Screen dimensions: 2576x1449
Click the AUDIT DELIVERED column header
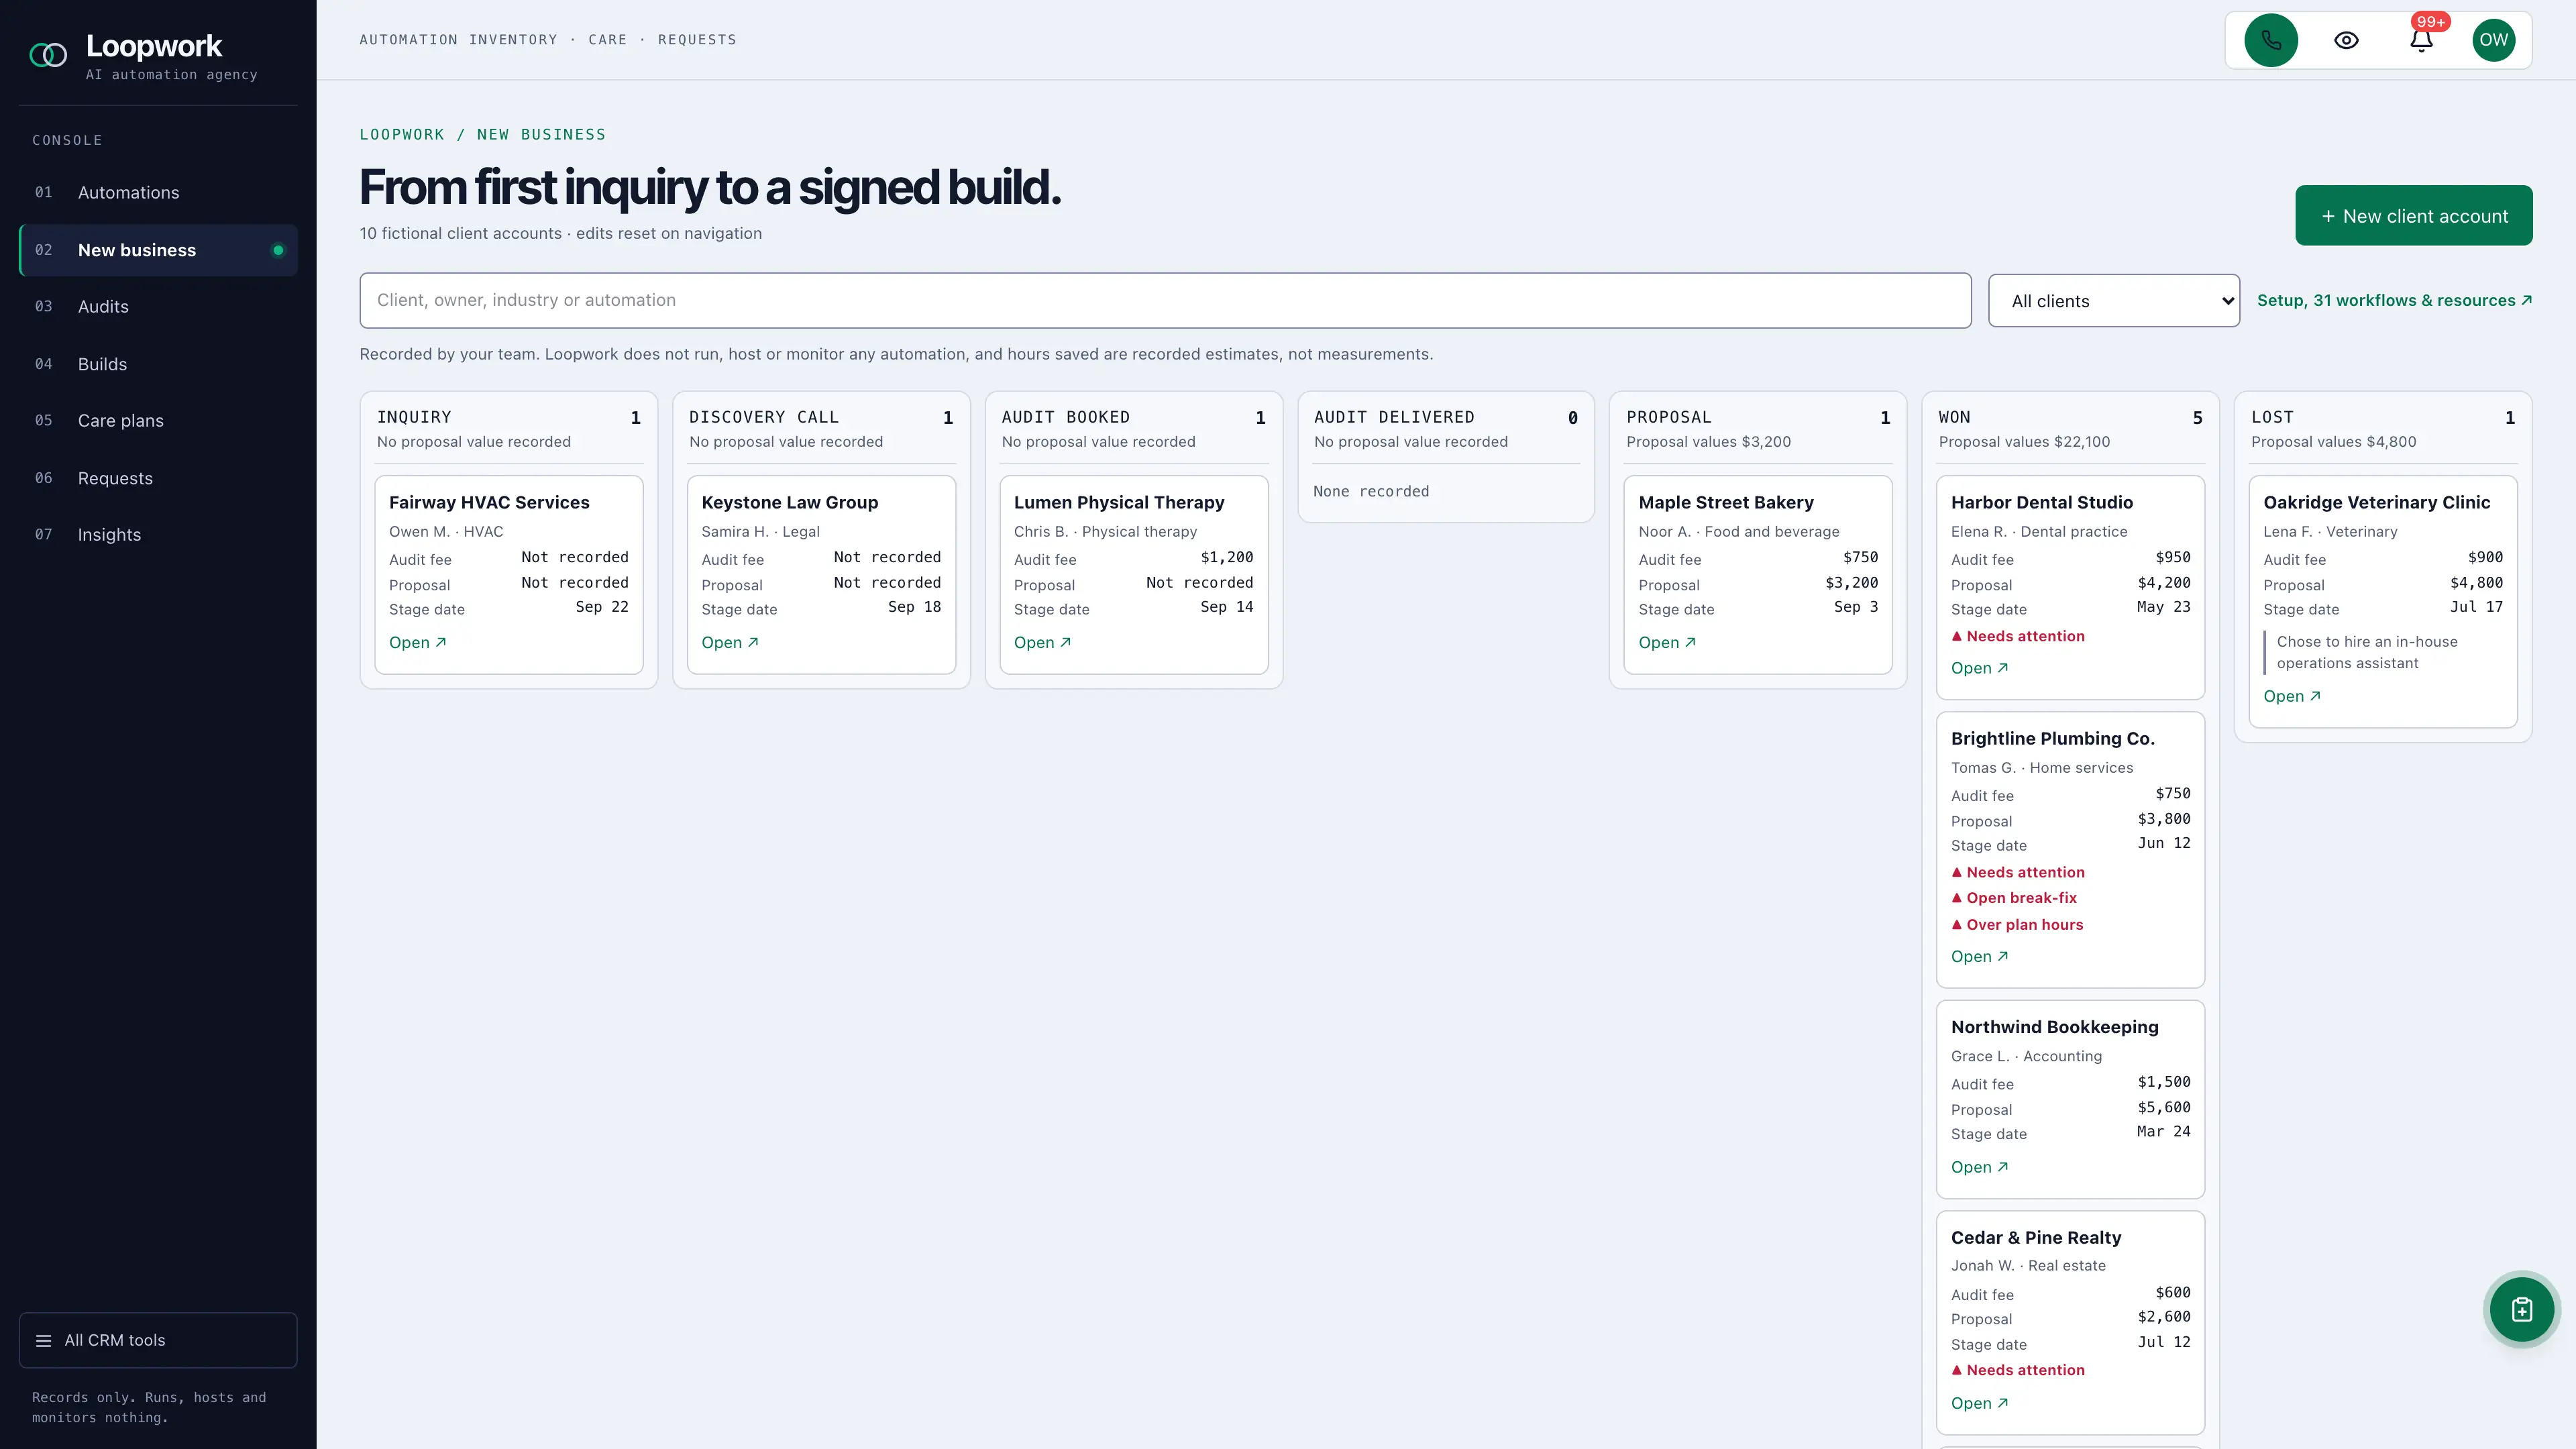tap(1394, 417)
